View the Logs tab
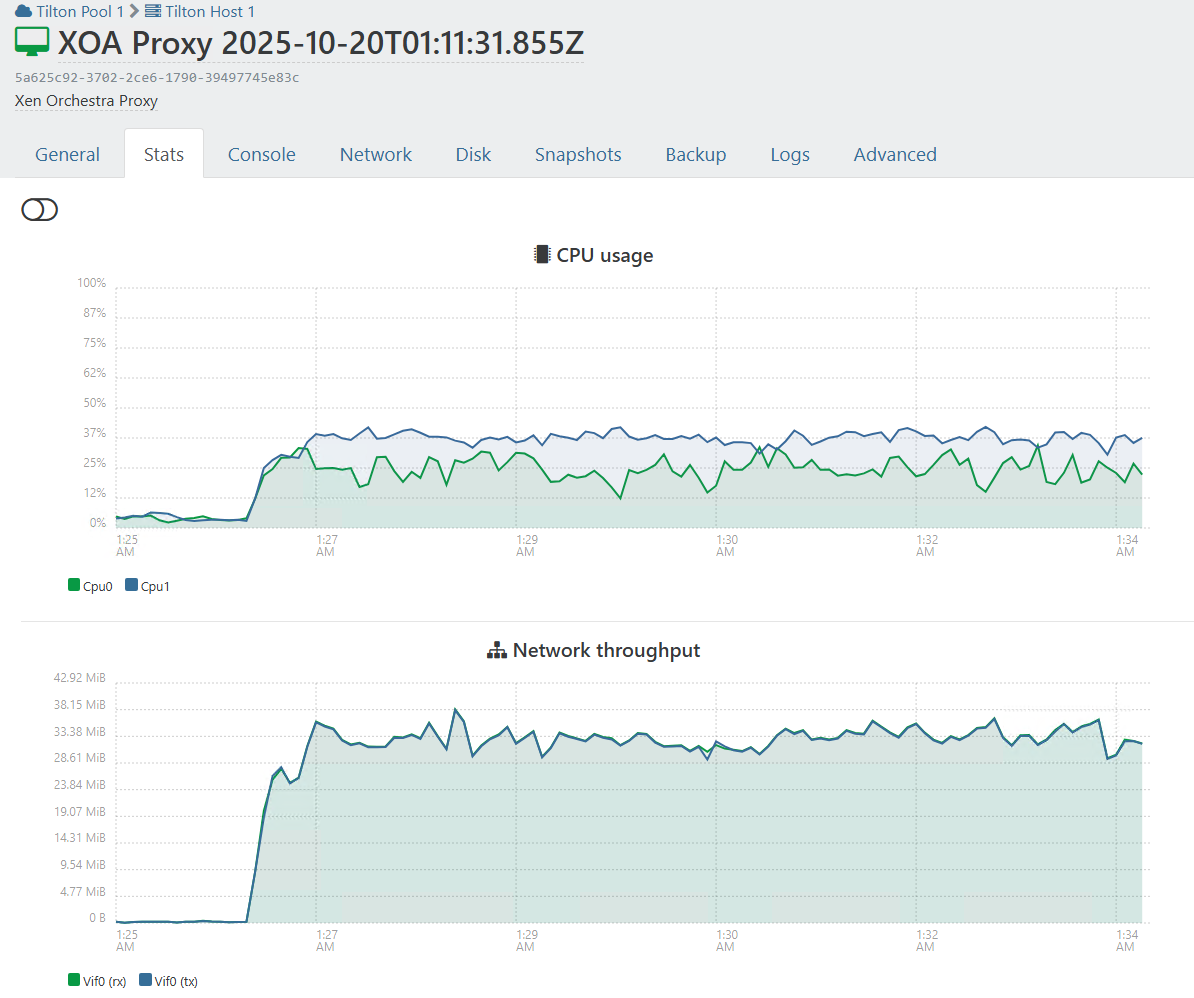This screenshot has height=998, width=1194. (x=789, y=154)
